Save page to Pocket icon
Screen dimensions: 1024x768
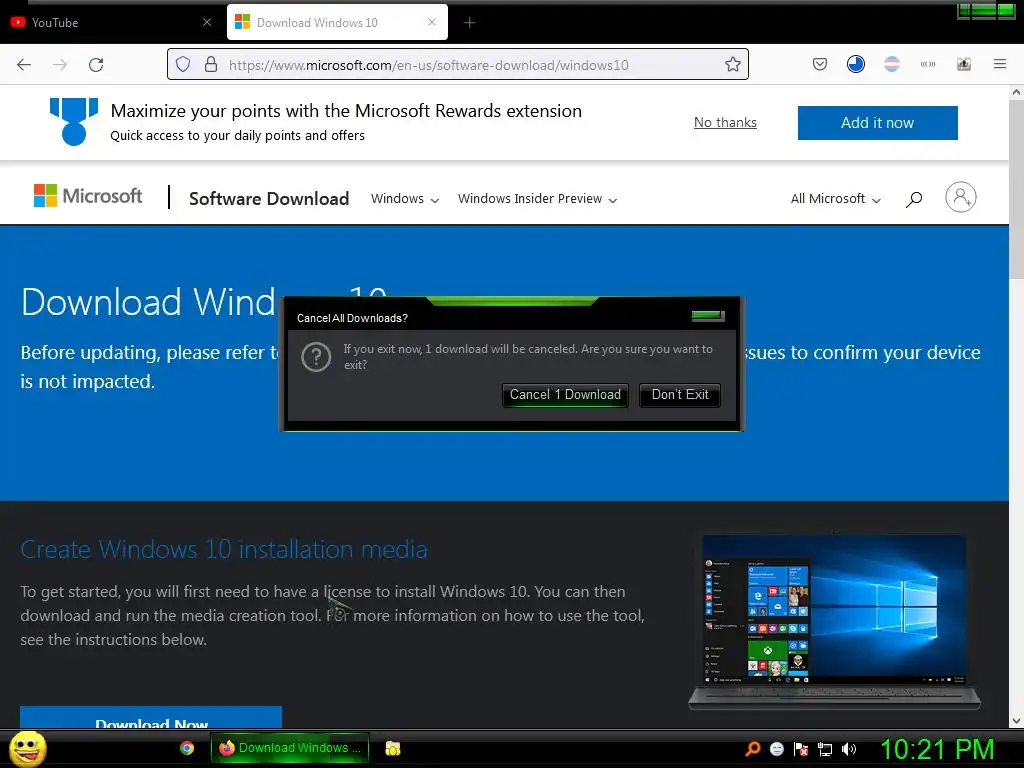(x=820, y=64)
